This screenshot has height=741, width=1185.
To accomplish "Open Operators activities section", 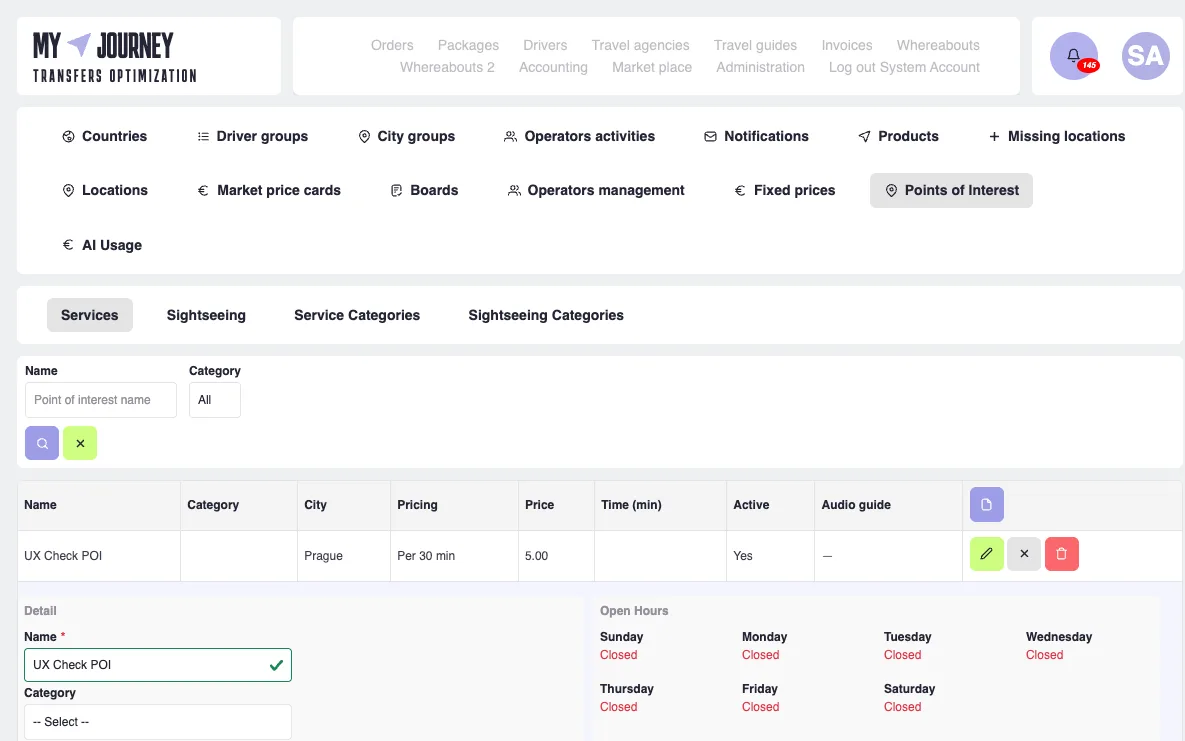I will (579, 136).
